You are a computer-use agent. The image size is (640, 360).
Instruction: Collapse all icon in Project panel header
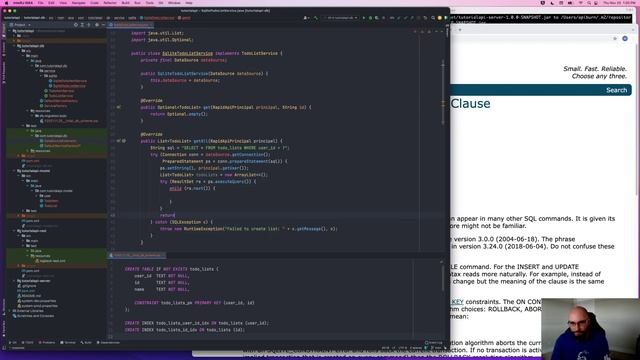point(89,25)
